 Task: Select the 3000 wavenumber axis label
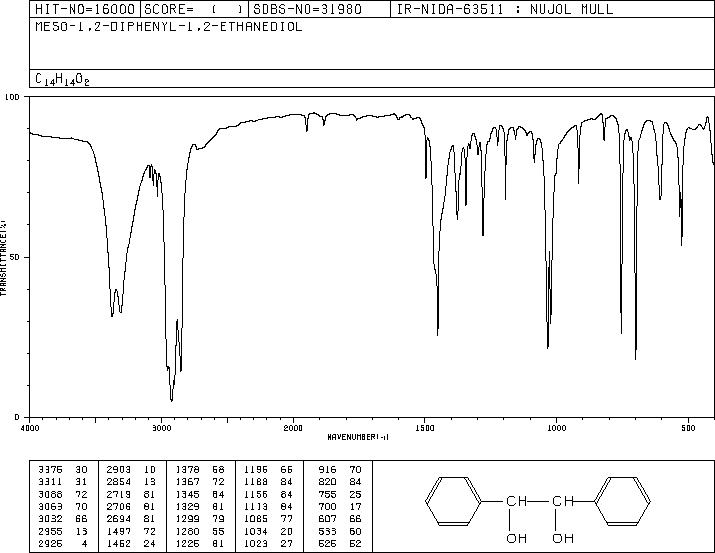161,428
